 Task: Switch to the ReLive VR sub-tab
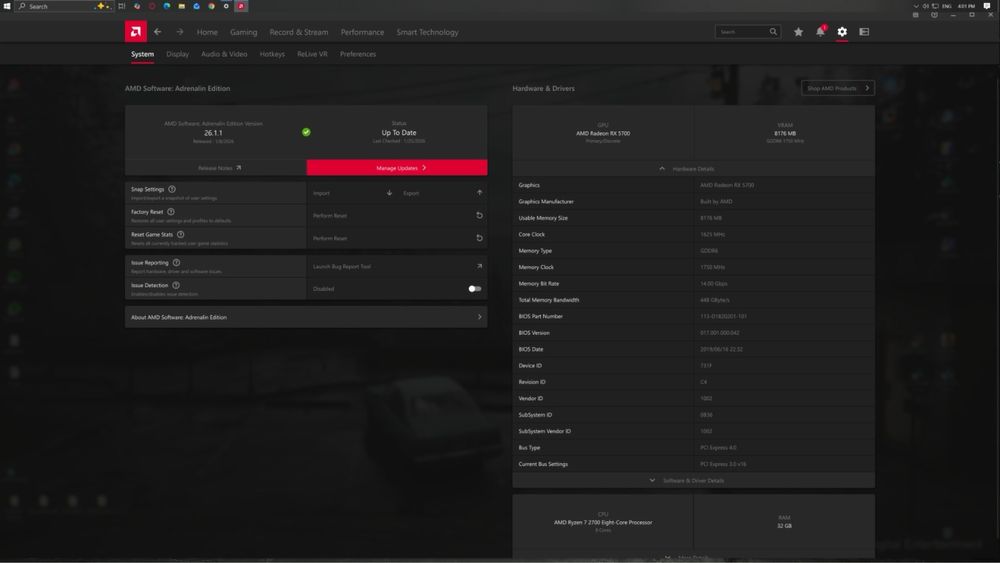pyautogui.click(x=312, y=54)
